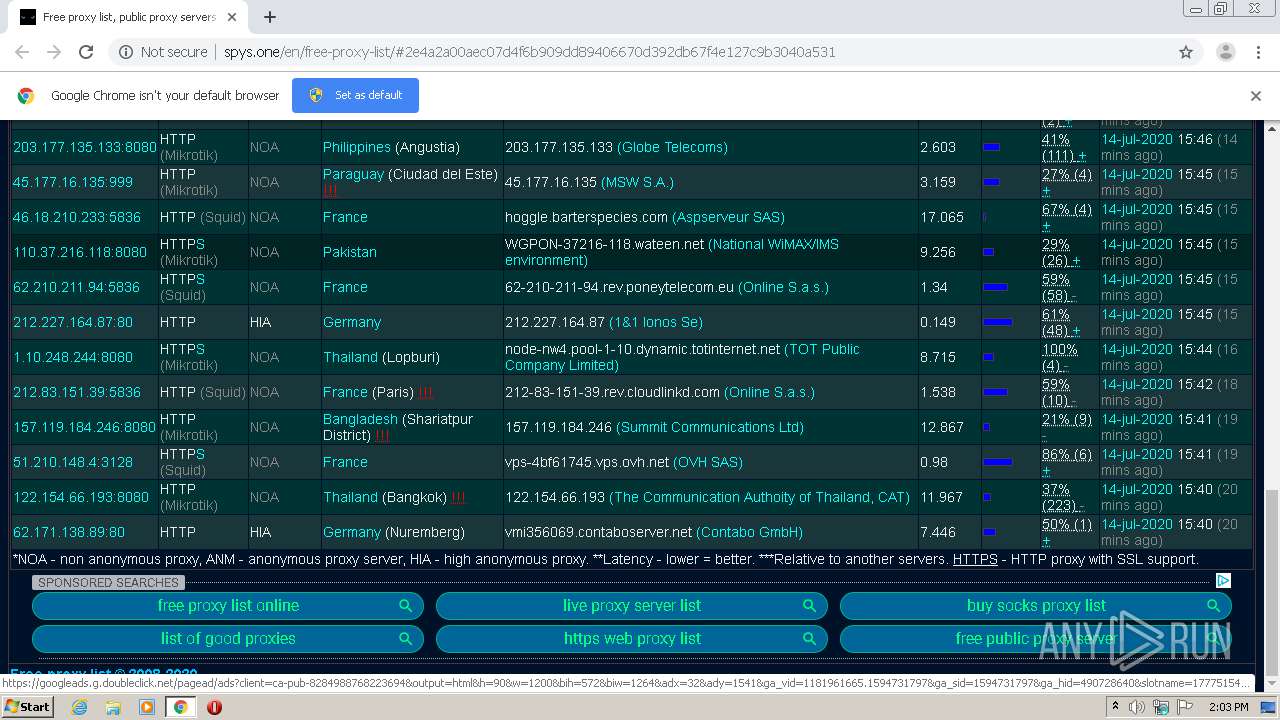Click magnifier icon on free proxy list online
This screenshot has height=720, width=1280.
tap(405, 606)
